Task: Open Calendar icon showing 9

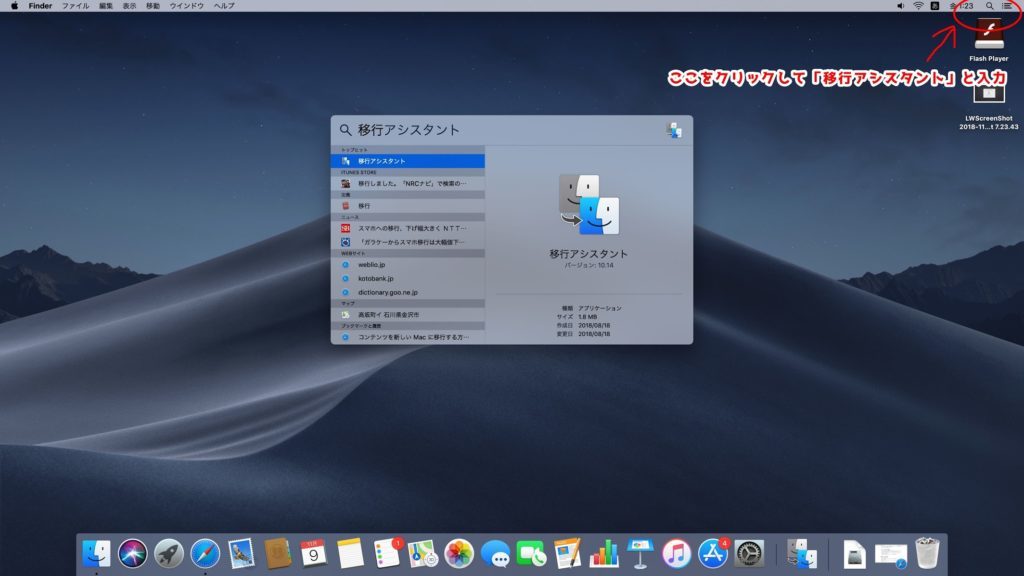Action: (313, 554)
